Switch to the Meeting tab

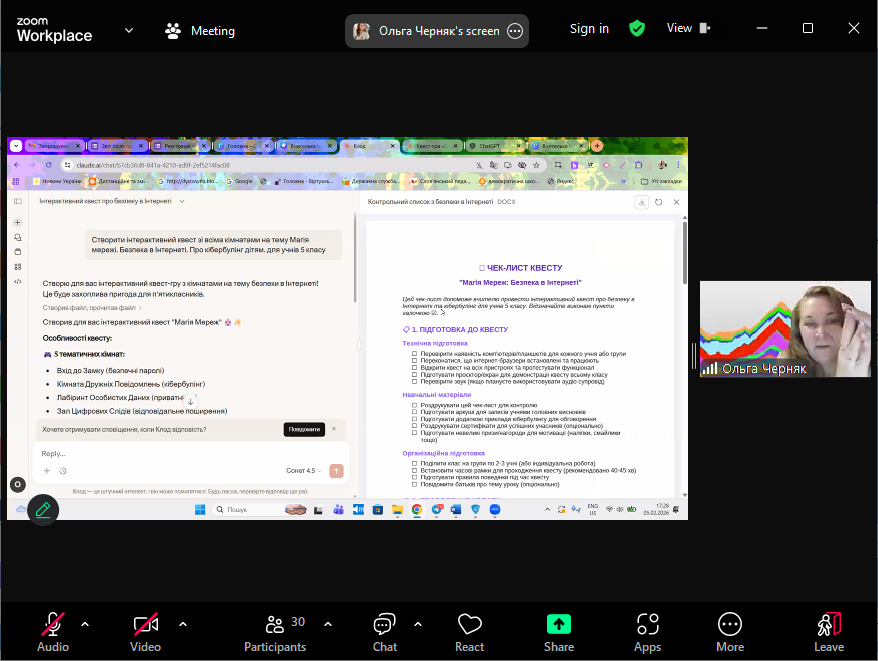[200, 31]
